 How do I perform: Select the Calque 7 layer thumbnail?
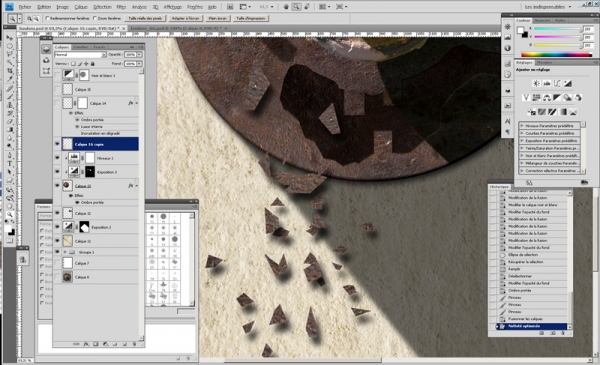pos(67,263)
